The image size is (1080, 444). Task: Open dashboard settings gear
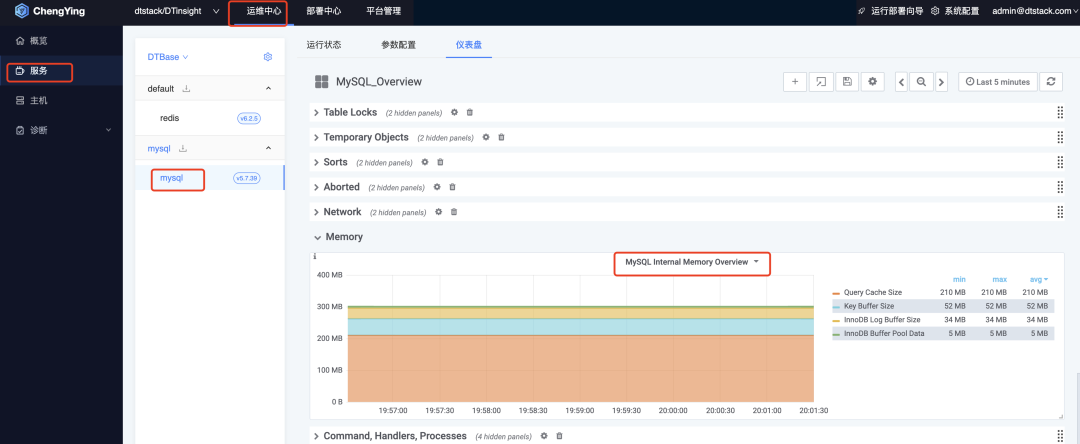pos(872,81)
